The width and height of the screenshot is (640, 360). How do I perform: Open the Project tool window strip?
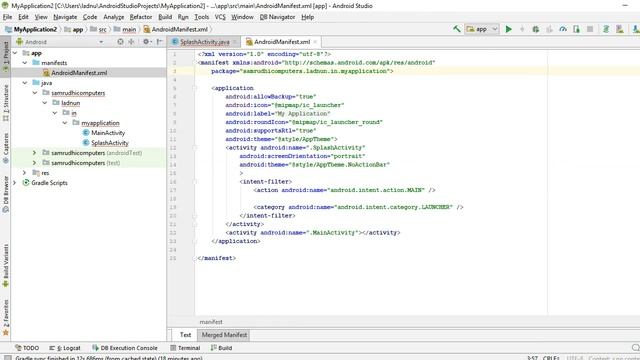[6, 56]
